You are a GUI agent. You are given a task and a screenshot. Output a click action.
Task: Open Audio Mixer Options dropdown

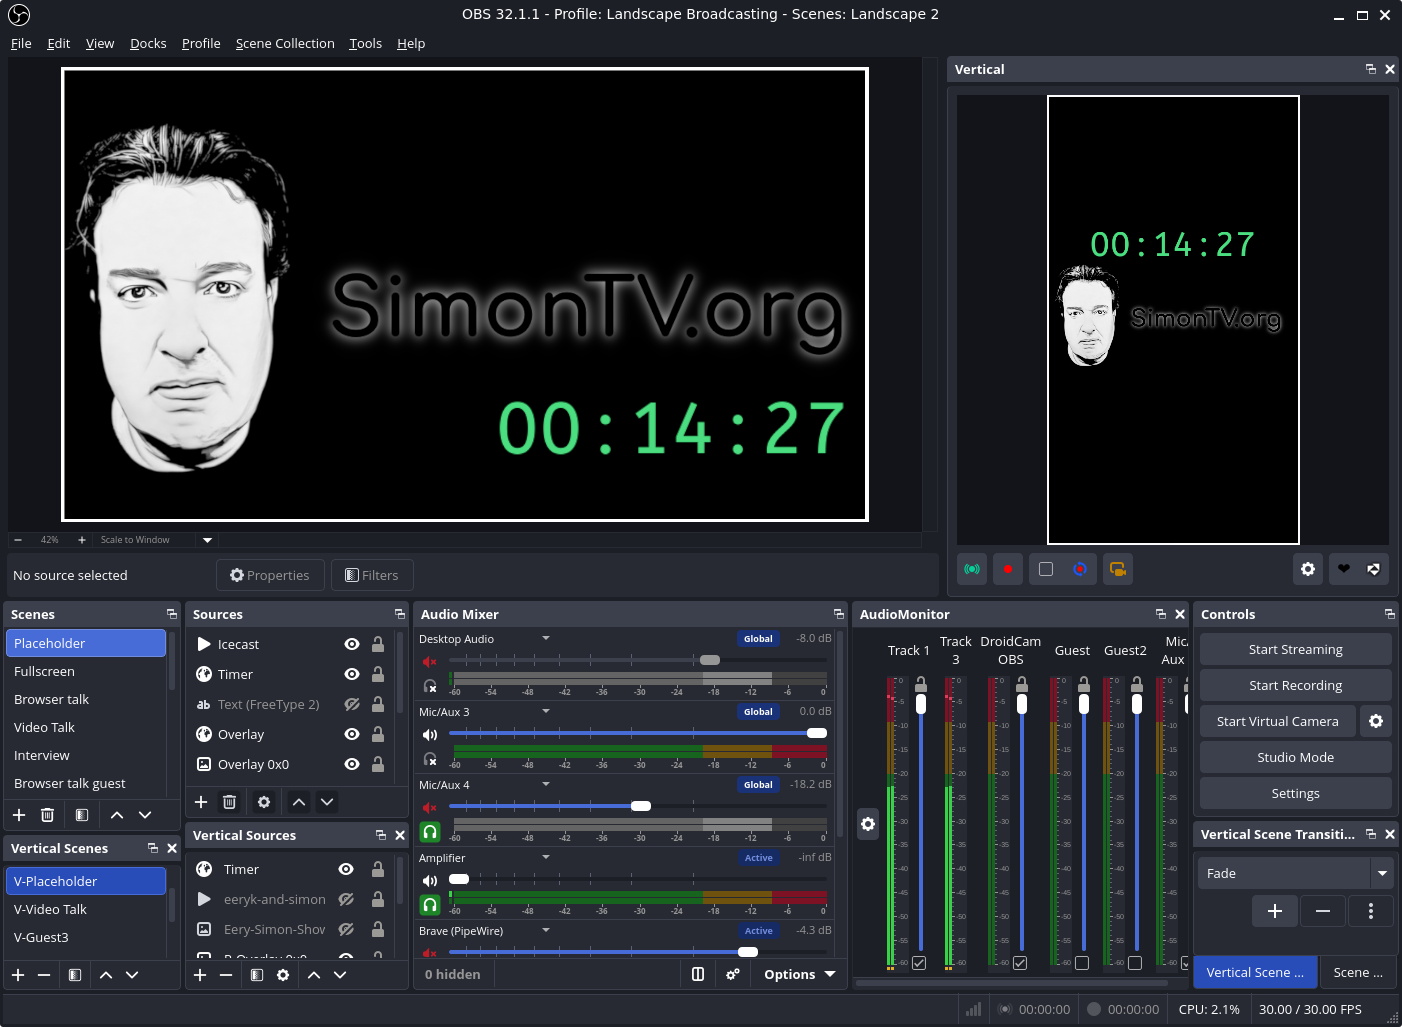point(800,974)
